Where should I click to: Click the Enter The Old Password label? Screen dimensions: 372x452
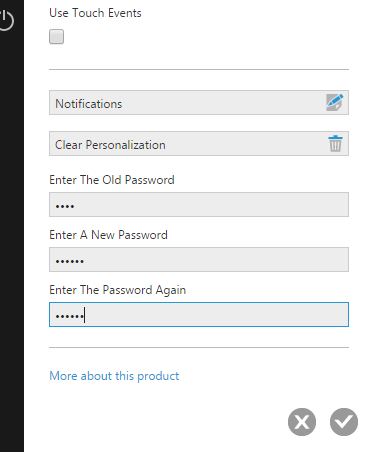(112, 180)
